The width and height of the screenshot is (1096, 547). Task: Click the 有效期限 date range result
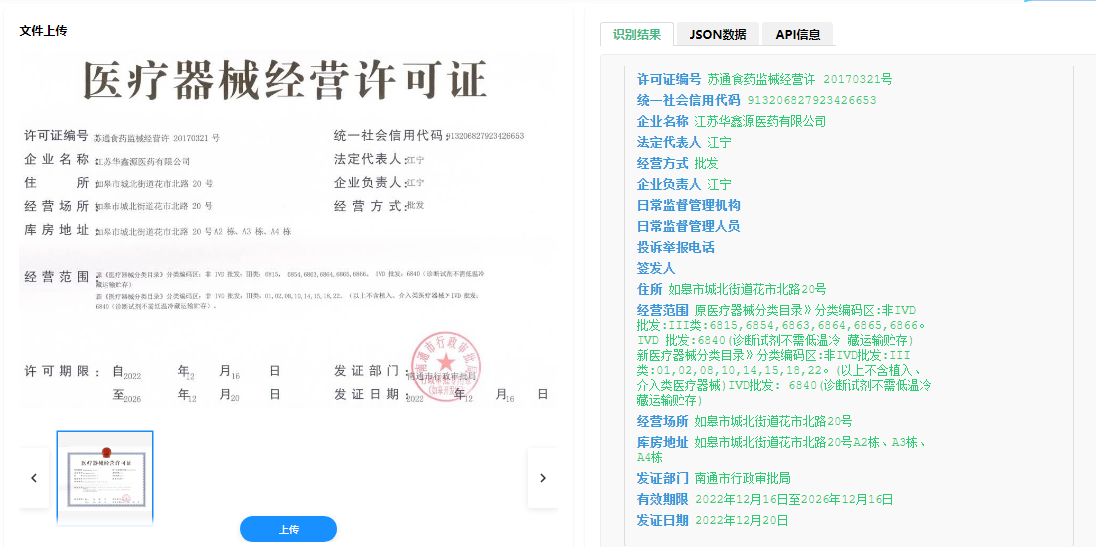[793, 499]
